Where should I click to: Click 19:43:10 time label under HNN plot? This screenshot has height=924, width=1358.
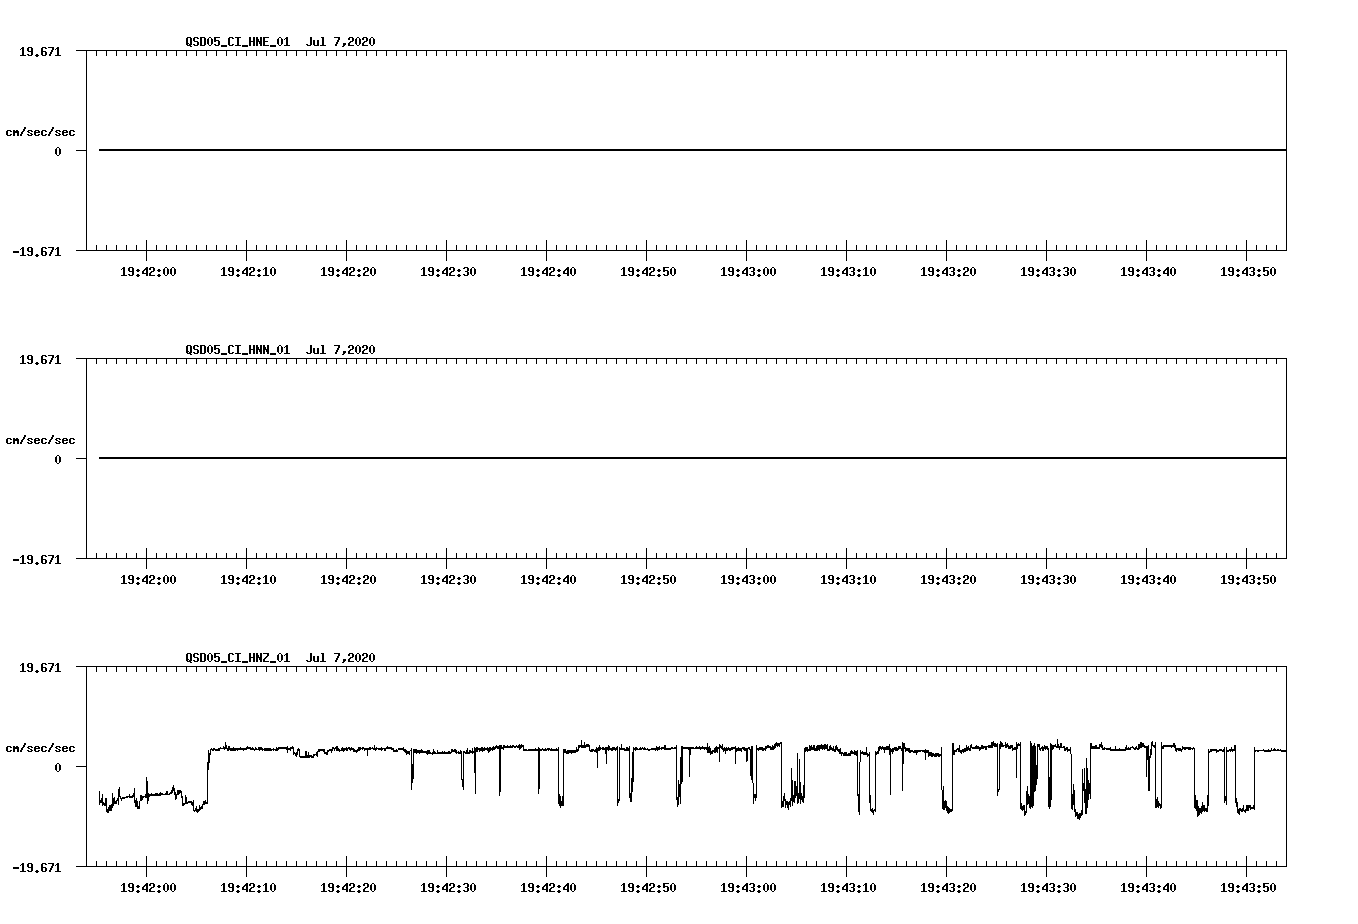(848, 579)
